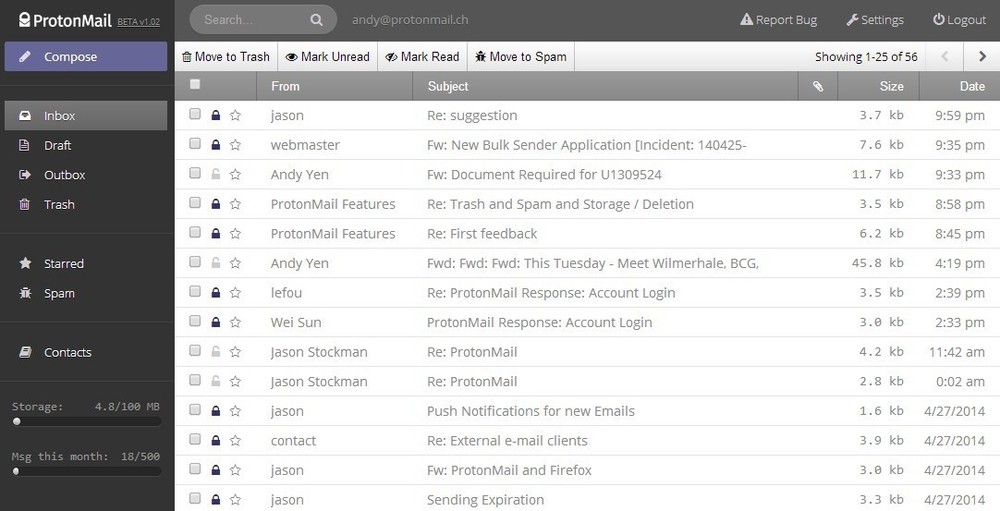The height and width of the screenshot is (511, 1000).
Task: Open Report Bug link
Action: 778,20
